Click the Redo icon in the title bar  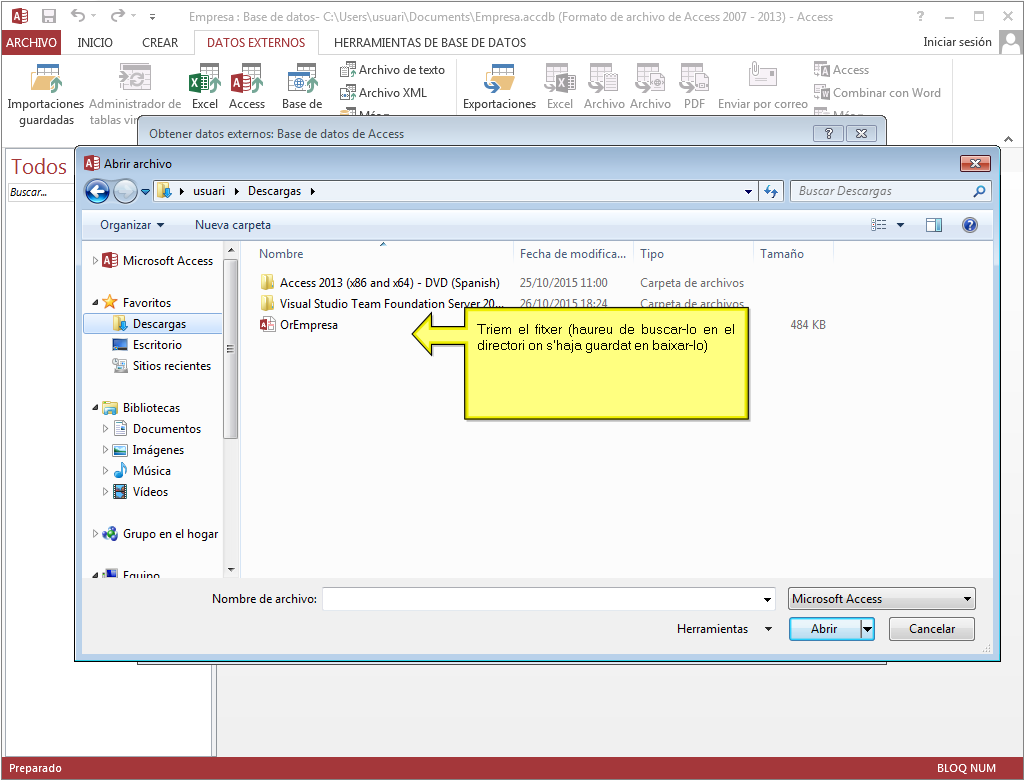pos(118,16)
